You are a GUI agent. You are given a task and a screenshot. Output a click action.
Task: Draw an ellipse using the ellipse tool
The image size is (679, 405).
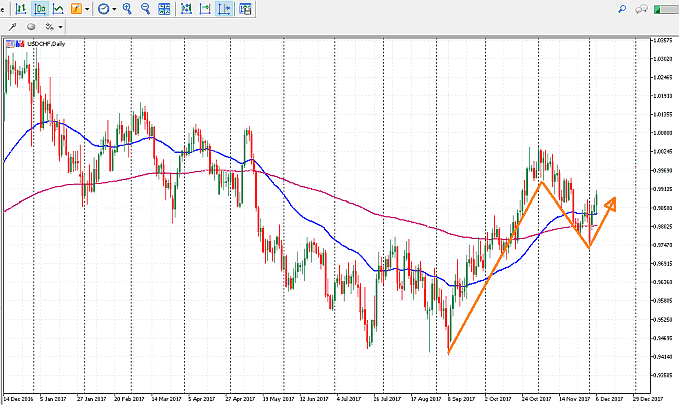click(x=31, y=27)
